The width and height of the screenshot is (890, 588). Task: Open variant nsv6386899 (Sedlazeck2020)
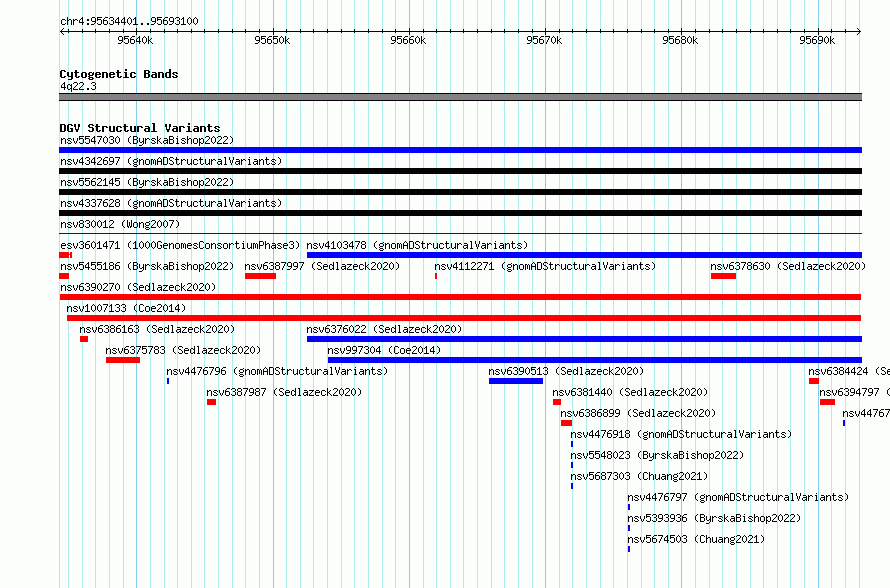coord(638,413)
